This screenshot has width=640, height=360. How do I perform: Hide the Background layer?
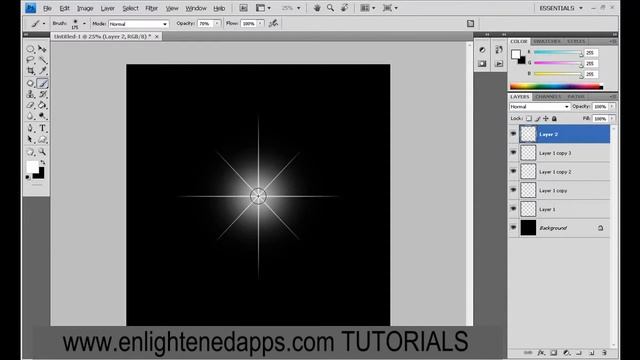(x=513, y=228)
